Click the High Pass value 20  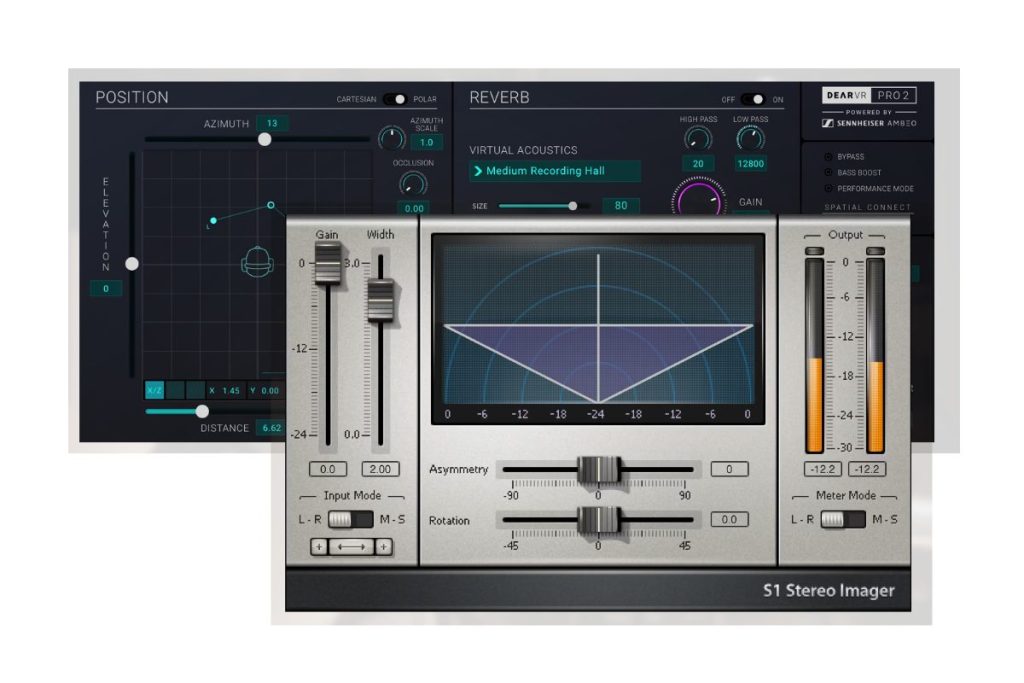click(x=698, y=164)
